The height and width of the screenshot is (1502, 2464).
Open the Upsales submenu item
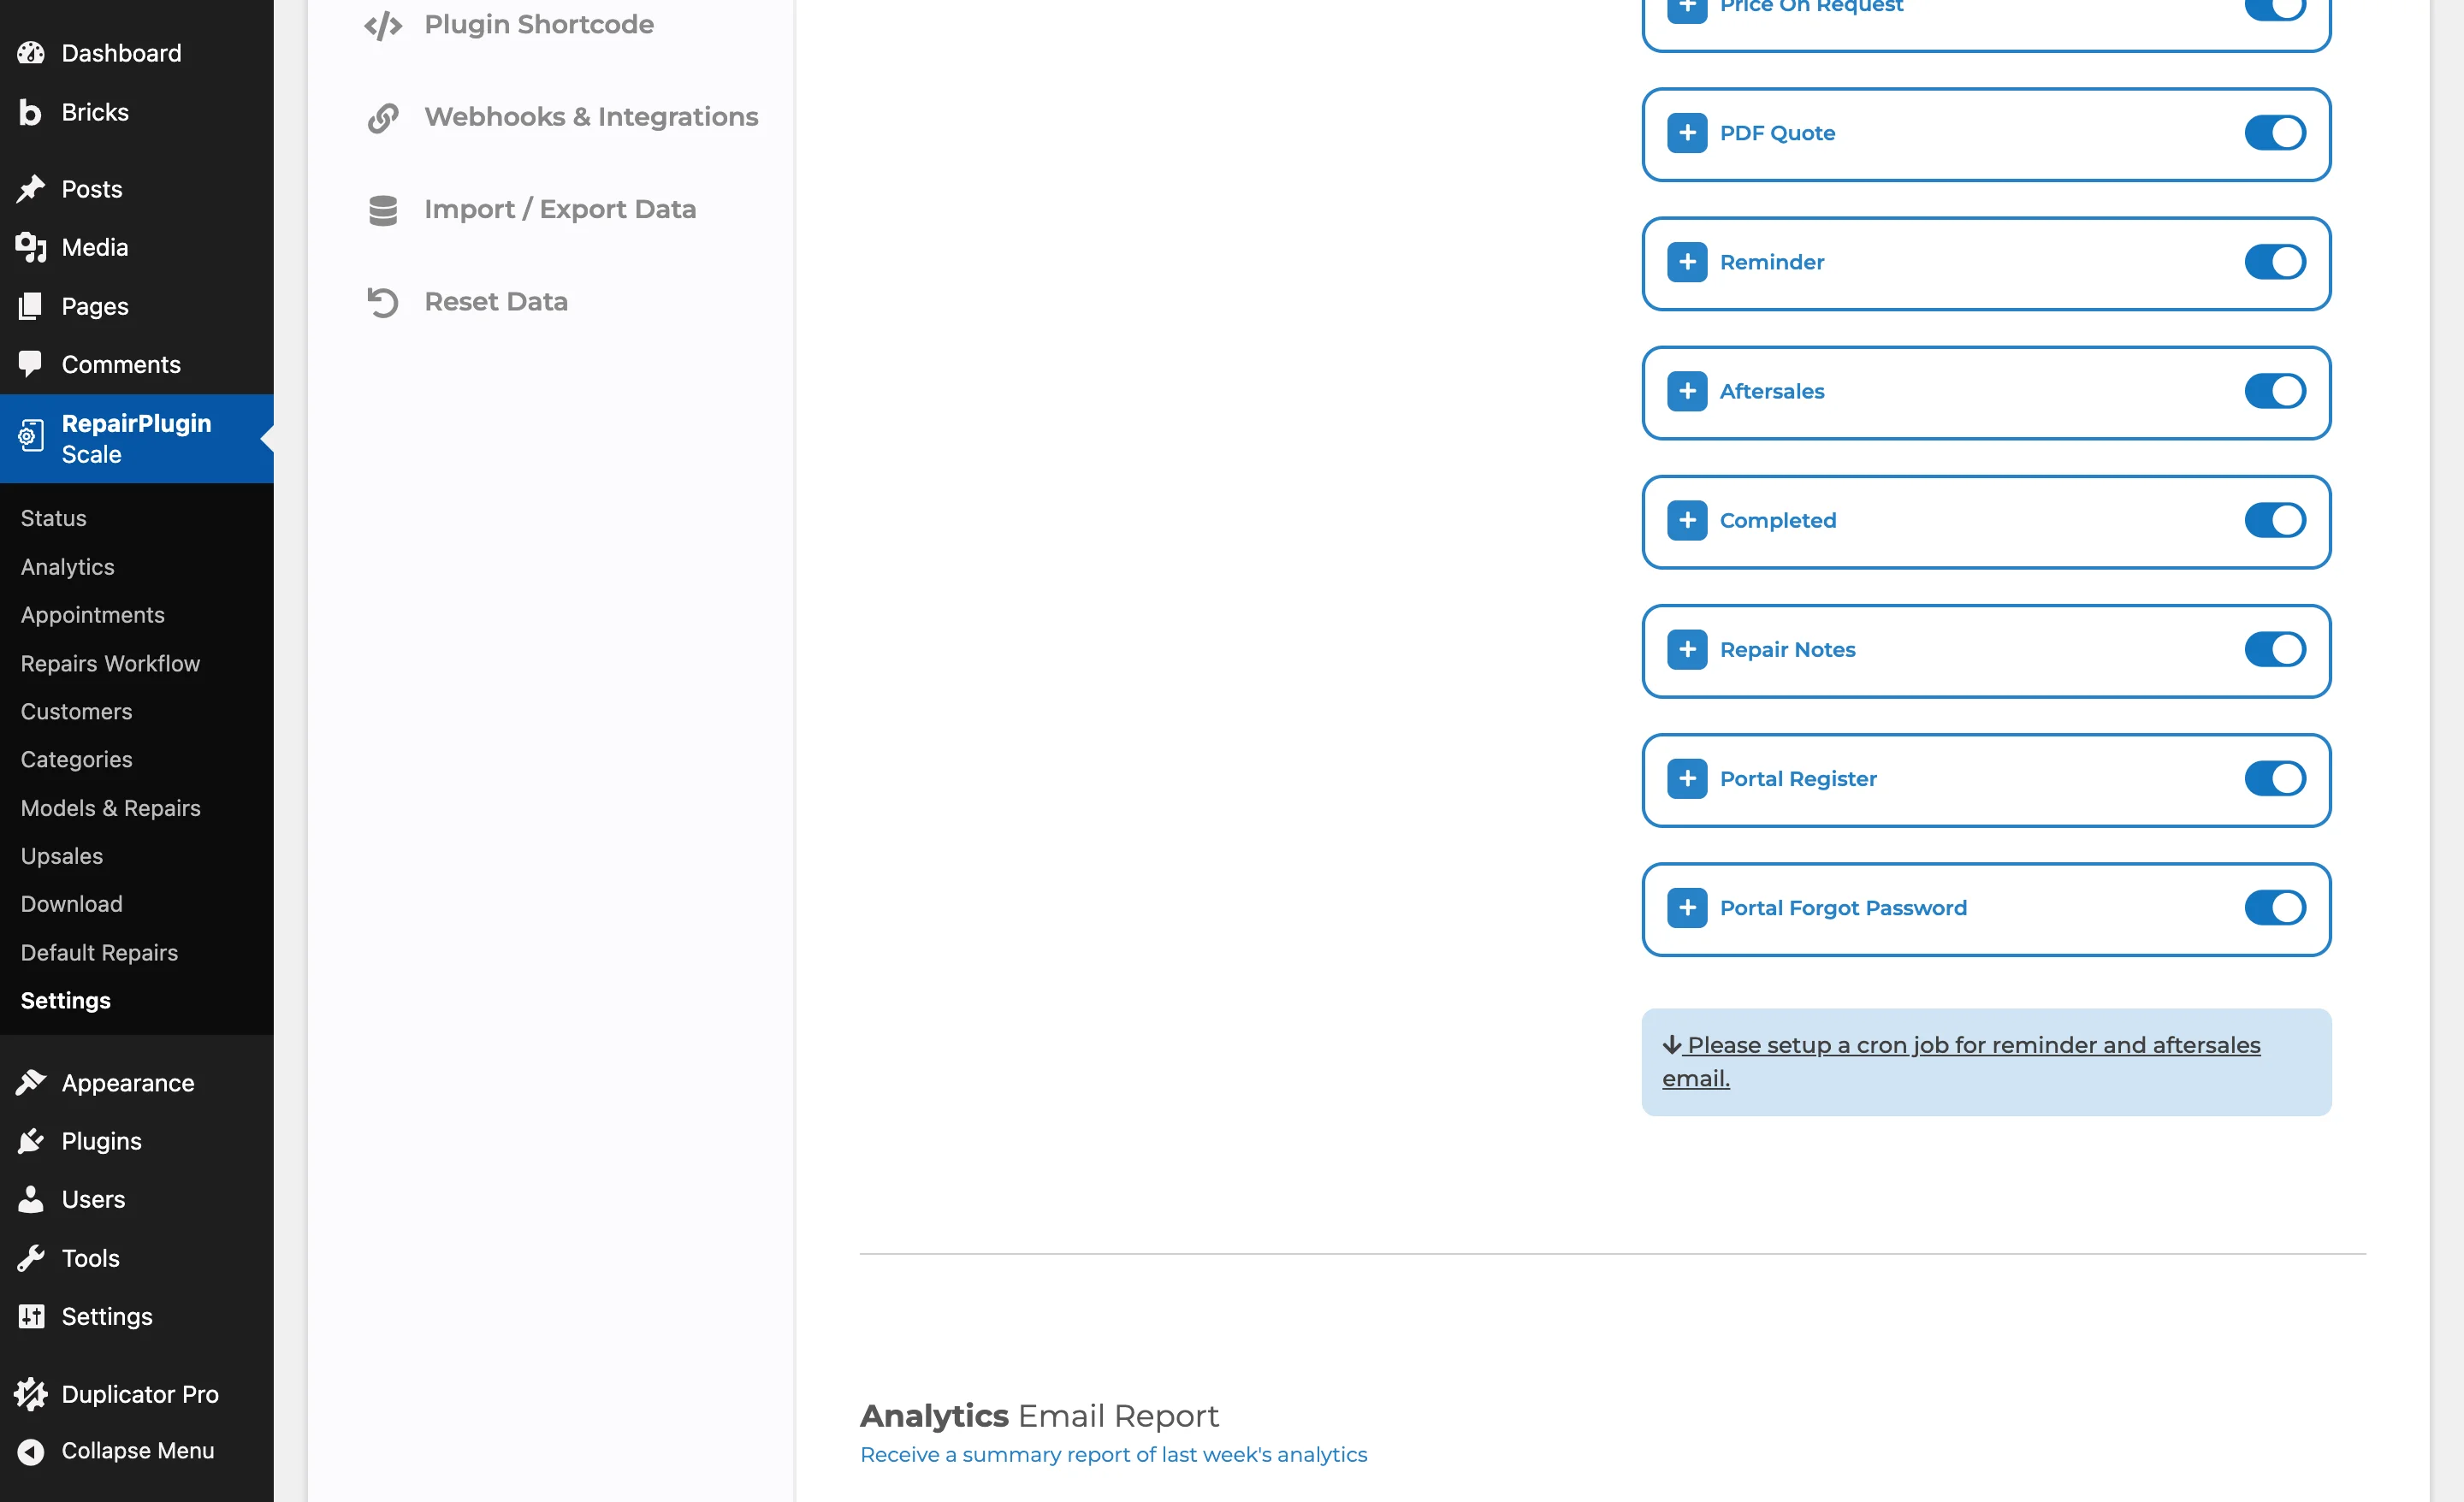[62, 856]
